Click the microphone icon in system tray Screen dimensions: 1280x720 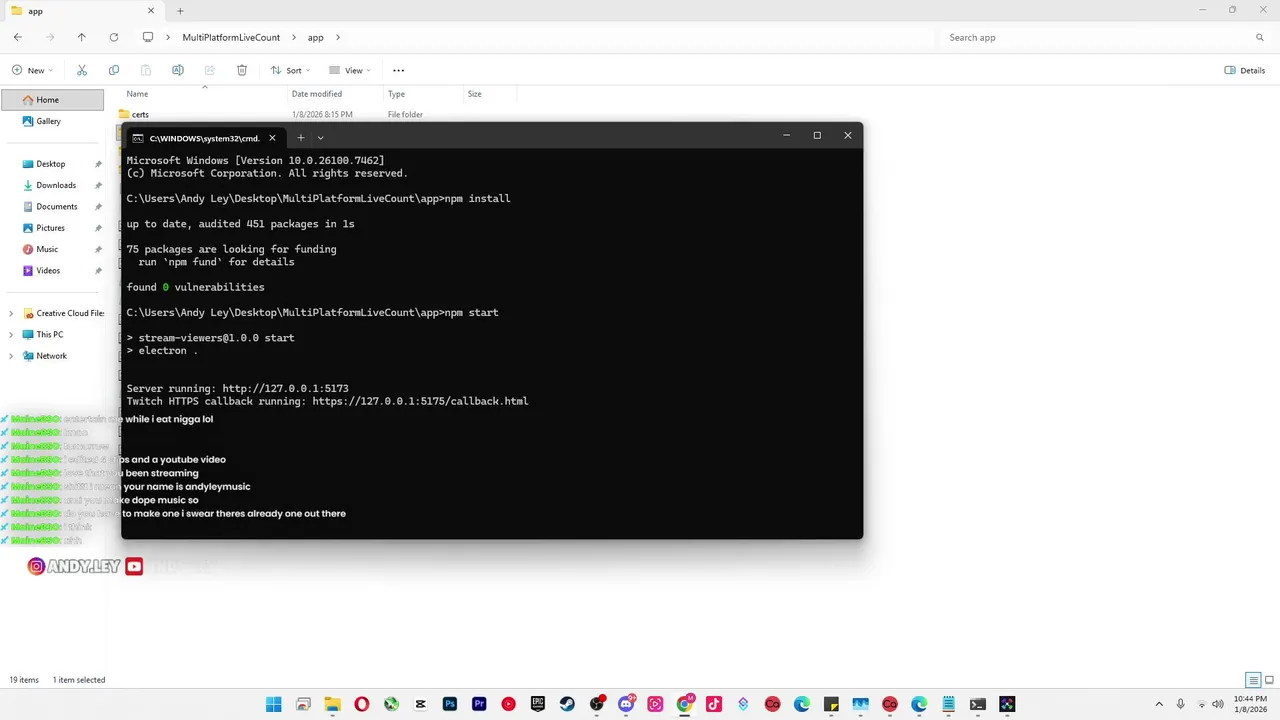(1181, 704)
